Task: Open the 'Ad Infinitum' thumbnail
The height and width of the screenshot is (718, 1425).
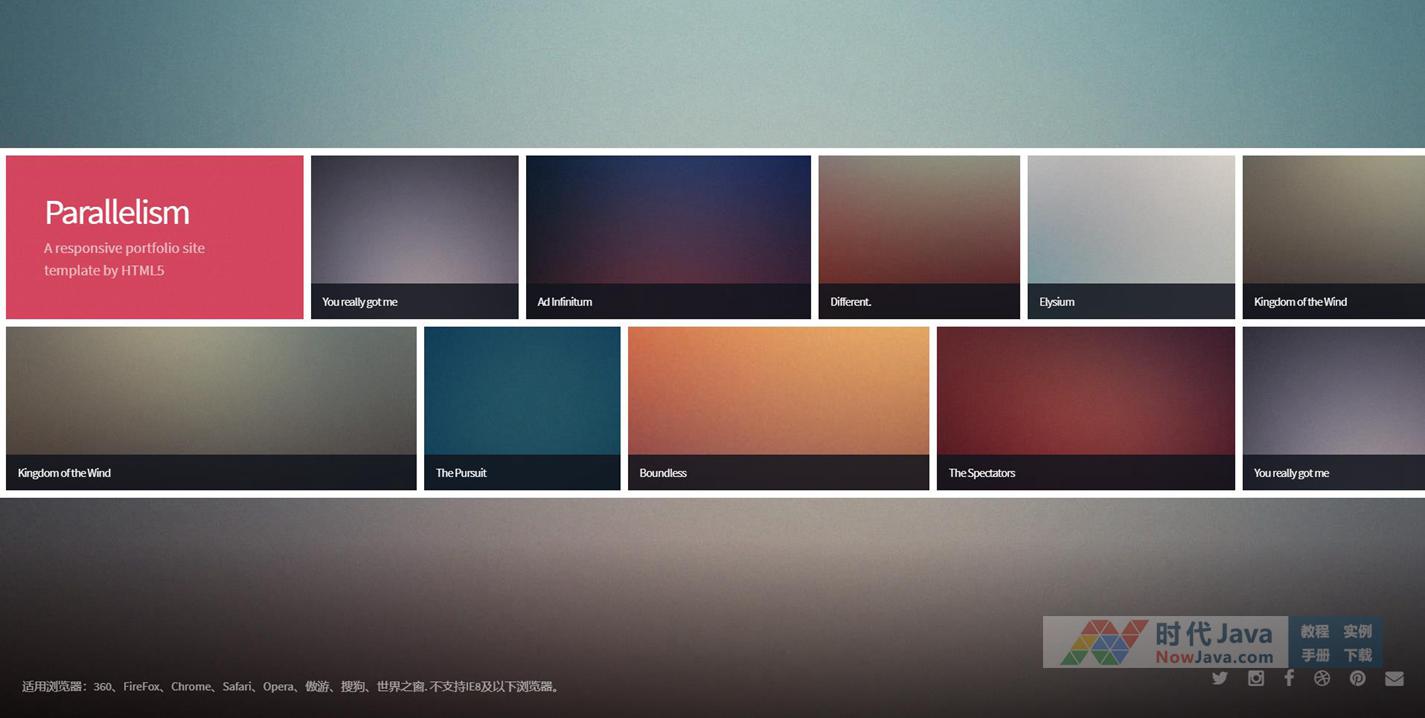Action: 668,237
